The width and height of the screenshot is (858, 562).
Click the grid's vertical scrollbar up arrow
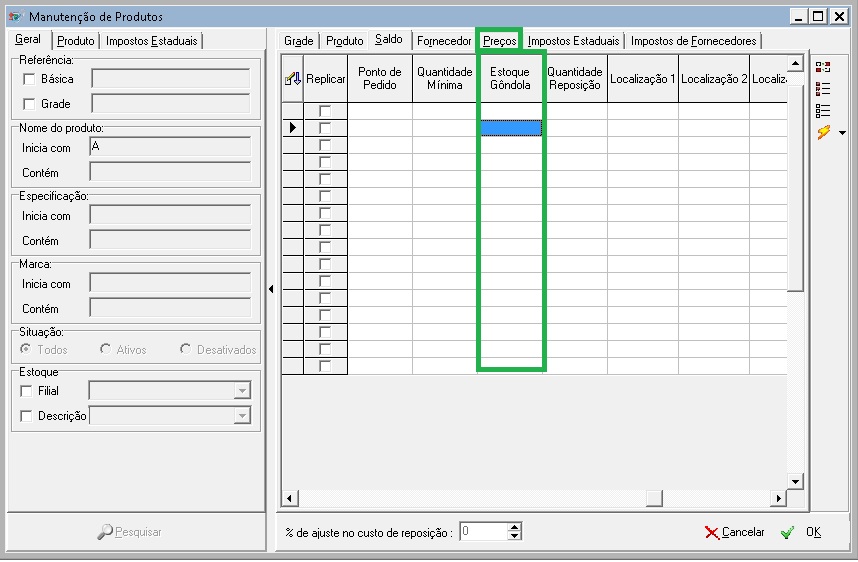tap(795, 63)
